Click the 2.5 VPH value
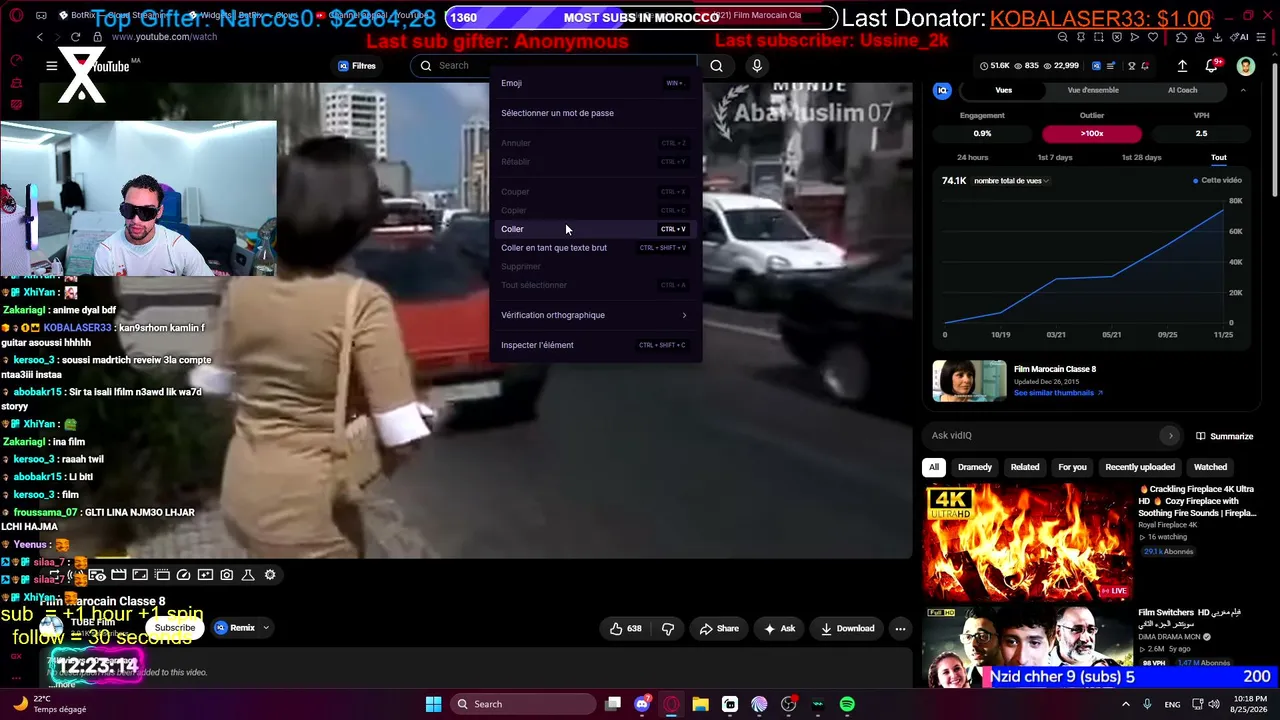Screen dimensions: 1280x720 click(1201, 133)
